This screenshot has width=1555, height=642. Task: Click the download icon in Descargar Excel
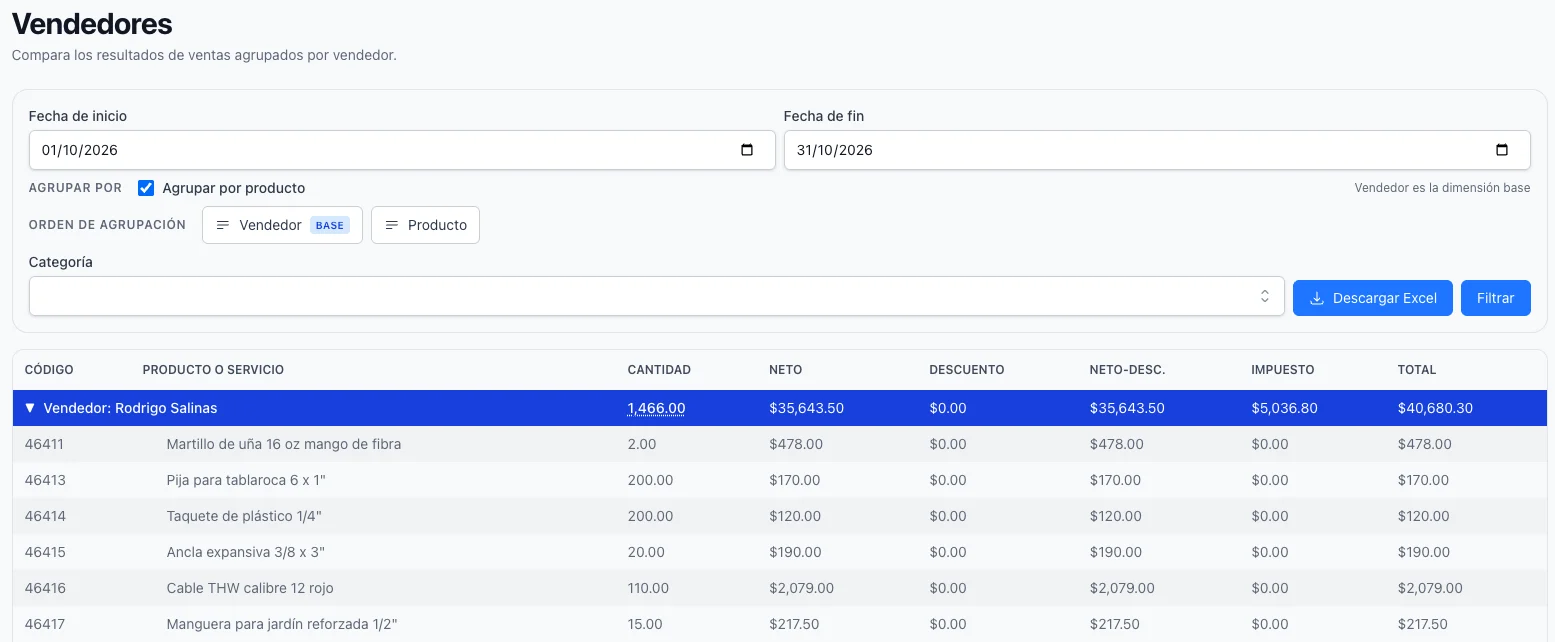(1317, 298)
